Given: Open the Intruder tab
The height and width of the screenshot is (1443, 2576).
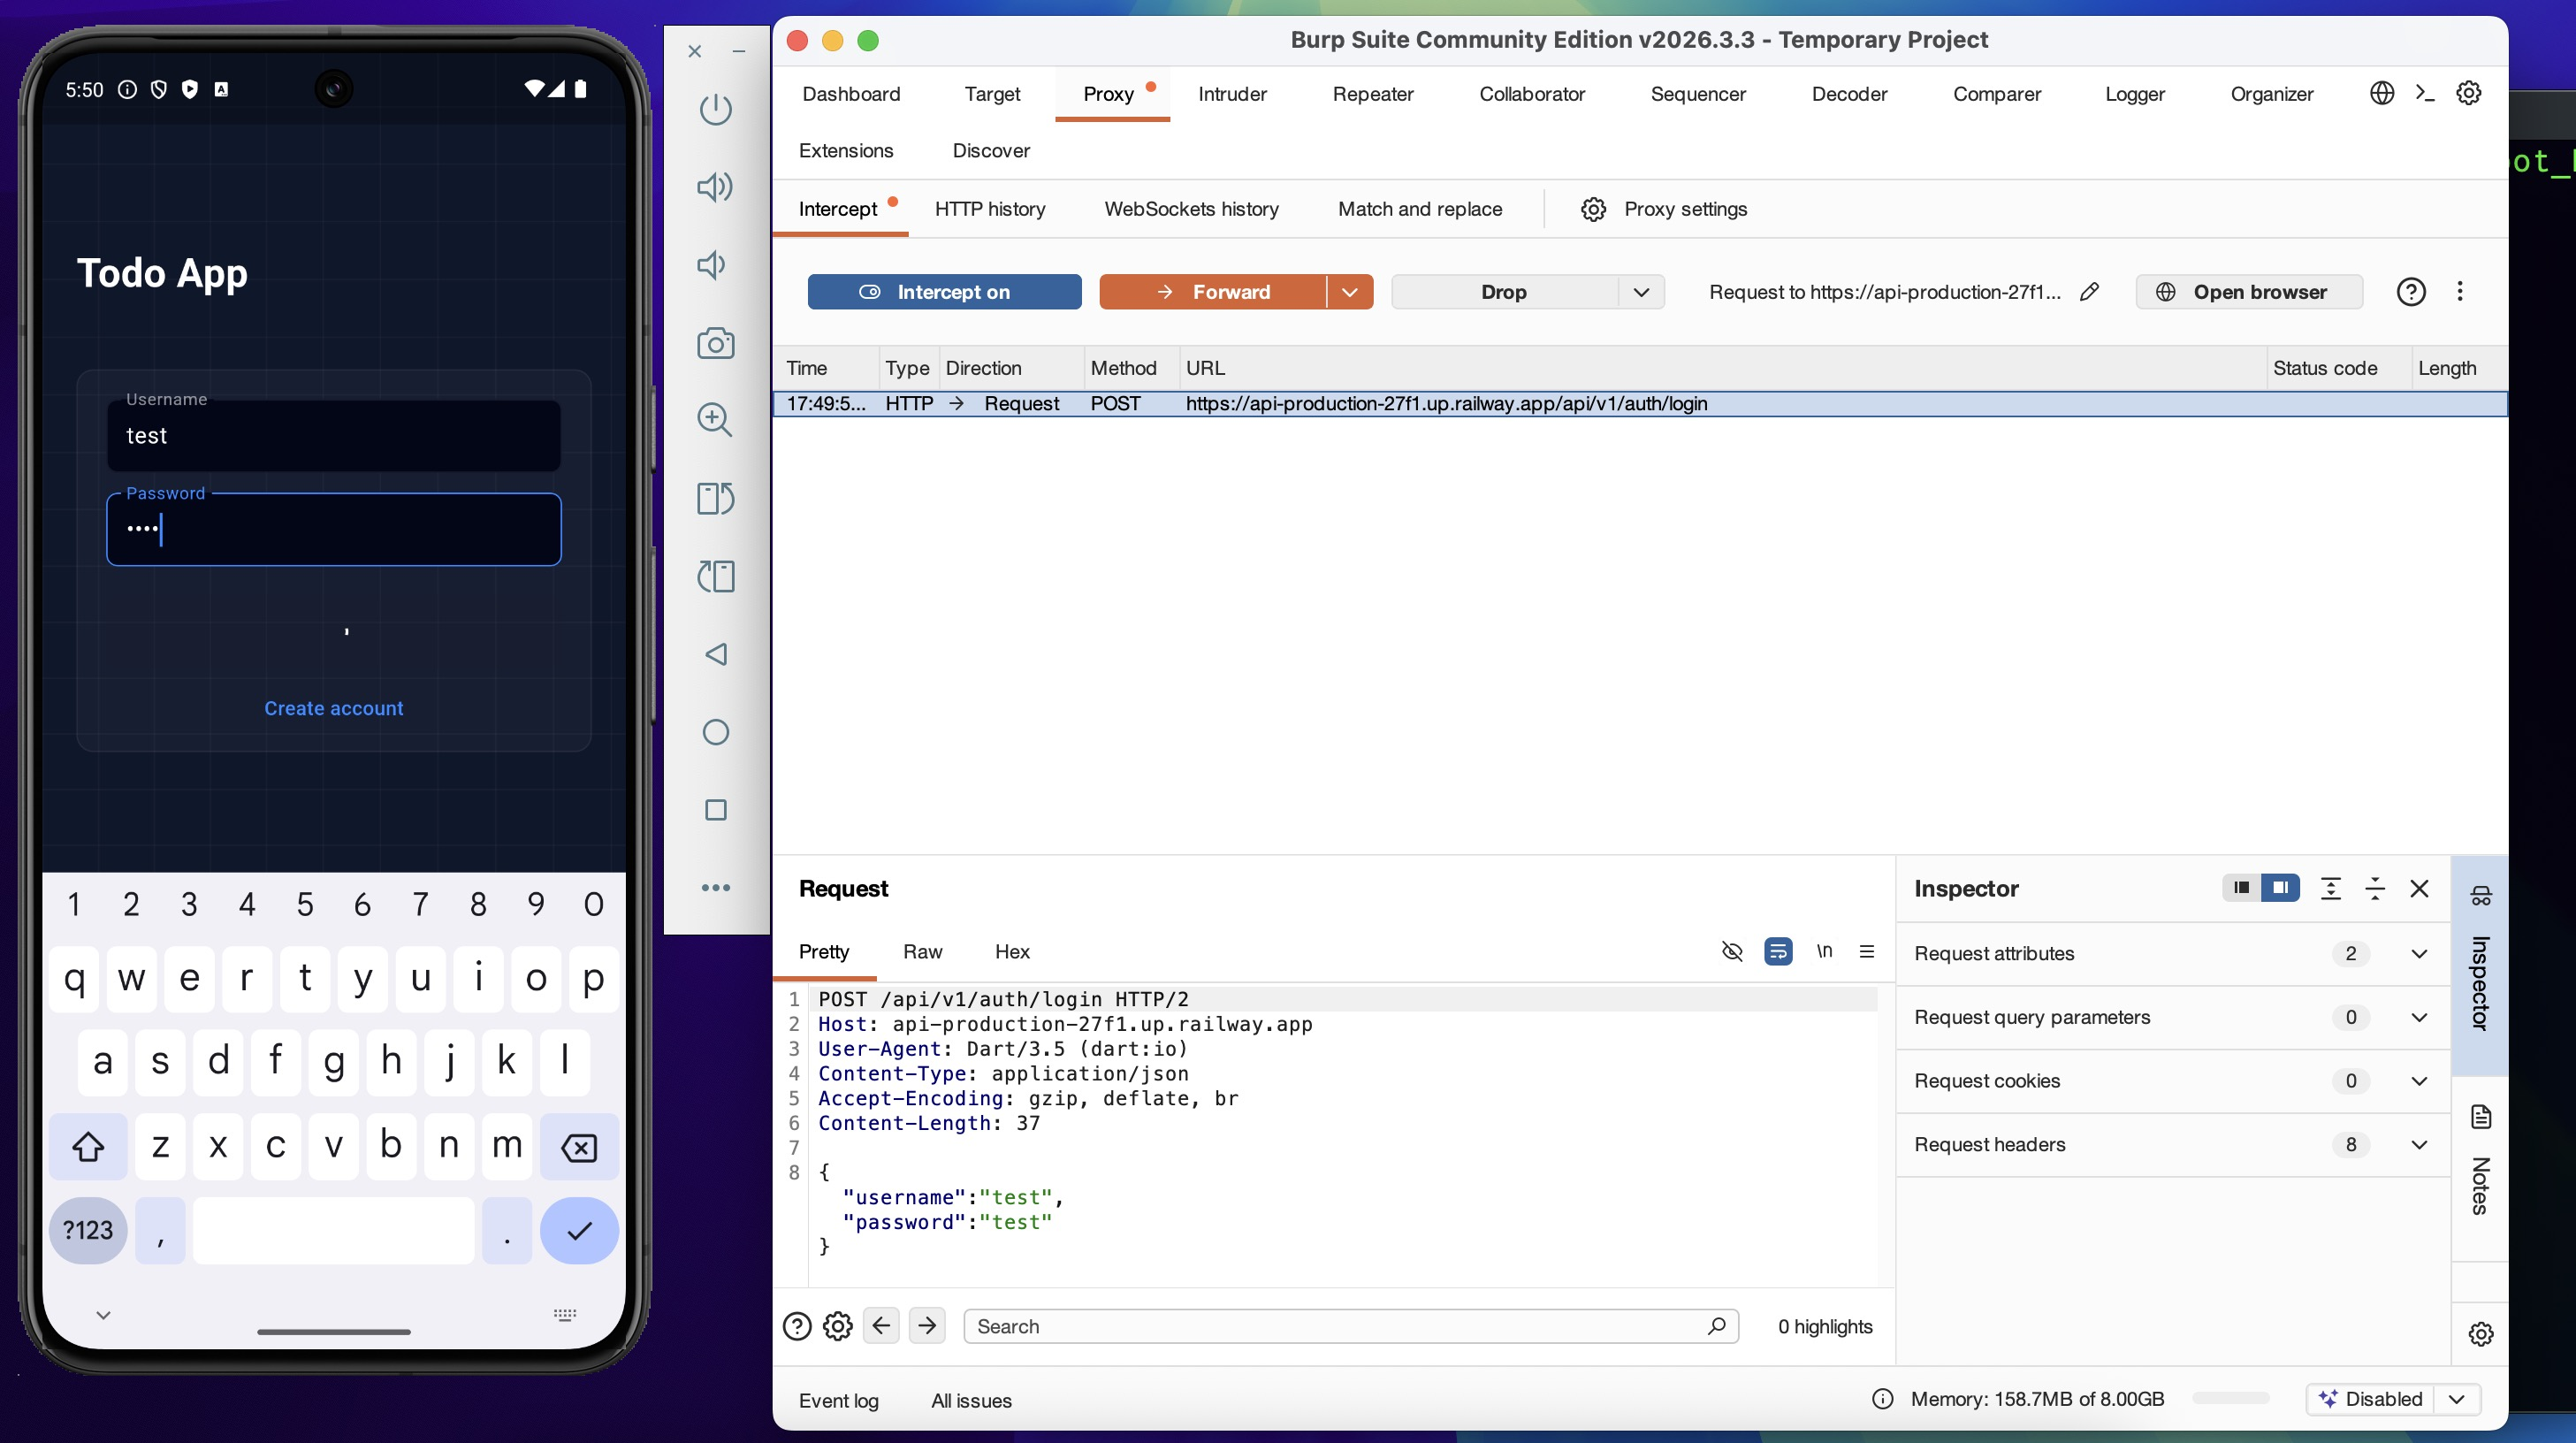Looking at the screenshot, I should (x=1232, y=94).
